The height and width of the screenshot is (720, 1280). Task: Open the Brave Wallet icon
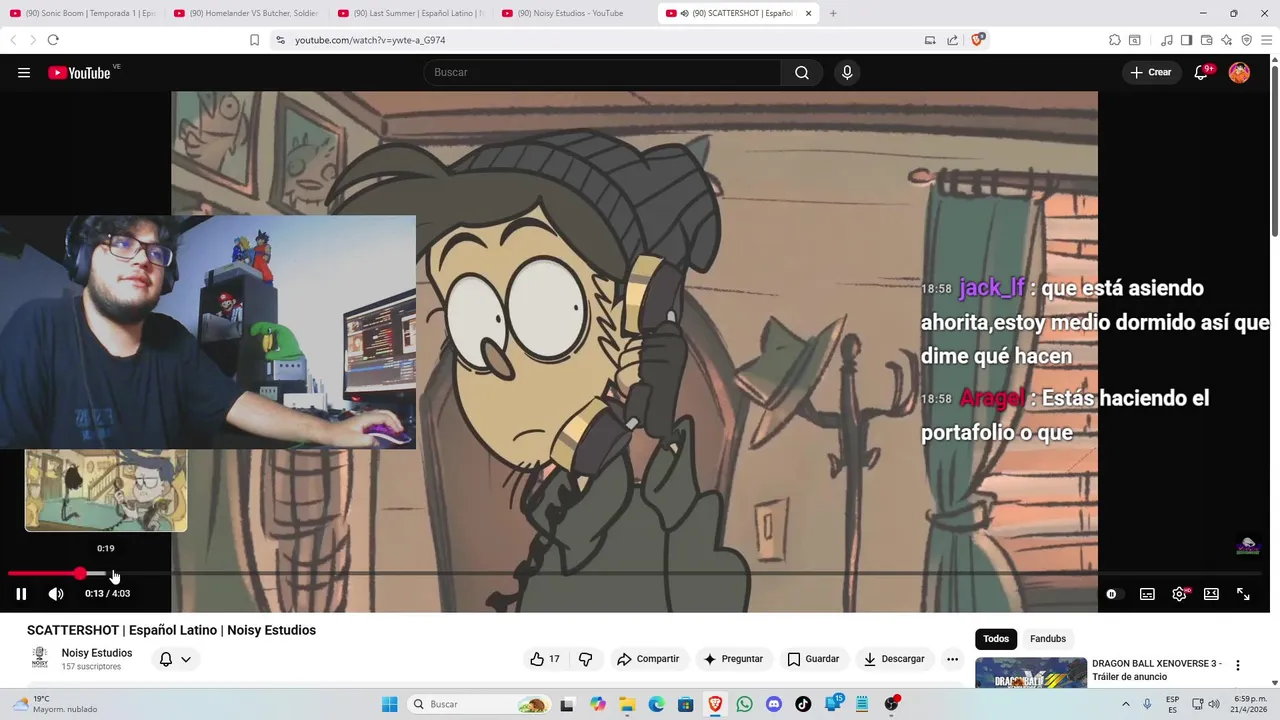coord(1206,40)
